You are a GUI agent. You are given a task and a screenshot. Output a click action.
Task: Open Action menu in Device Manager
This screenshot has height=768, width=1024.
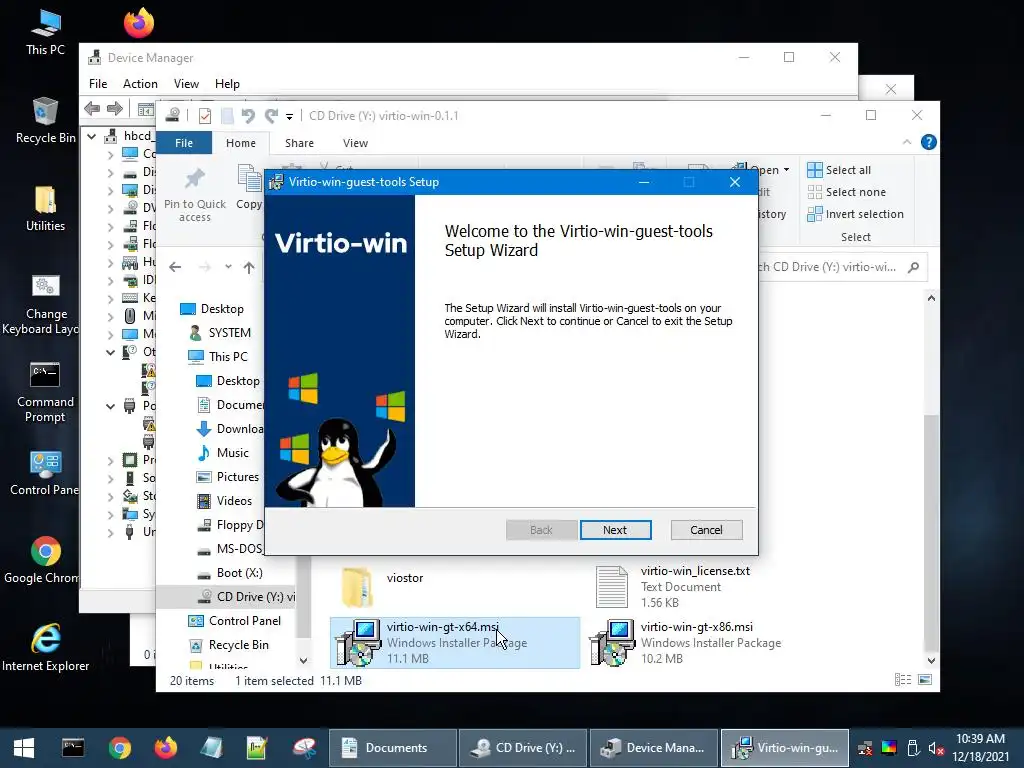click(140, 84)
